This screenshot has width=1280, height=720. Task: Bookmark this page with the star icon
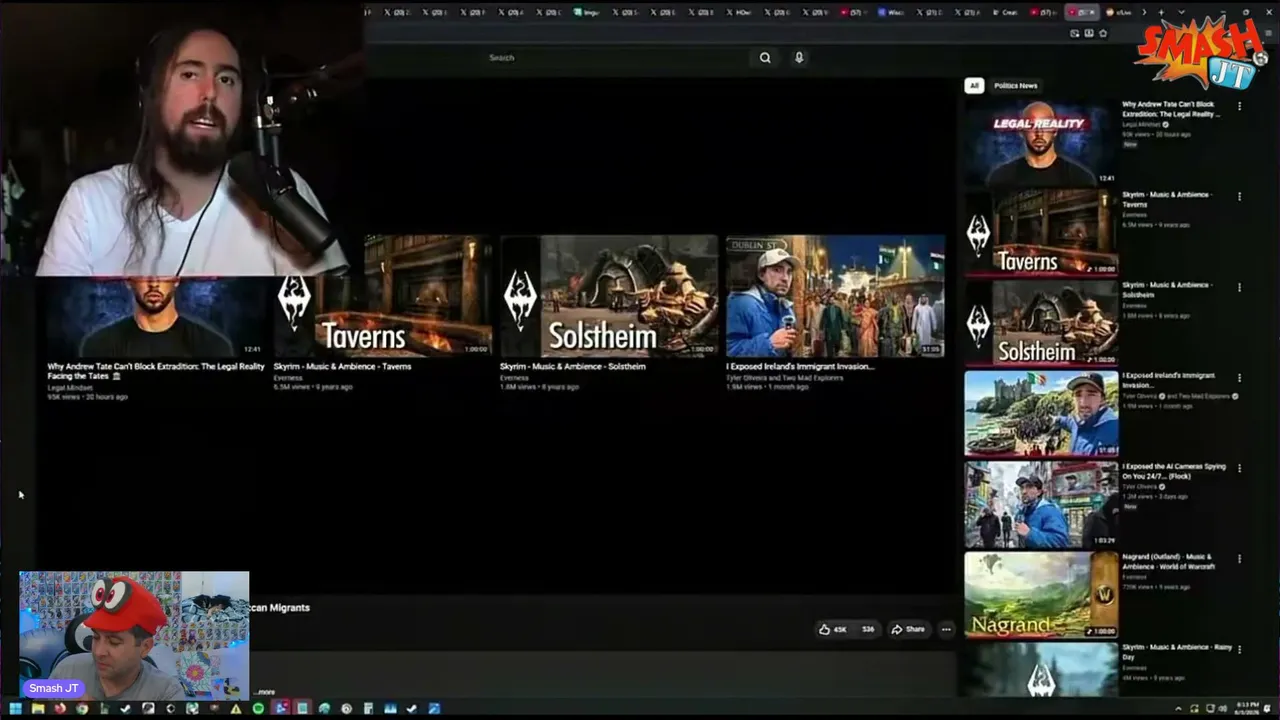[x=1103, y=33]
